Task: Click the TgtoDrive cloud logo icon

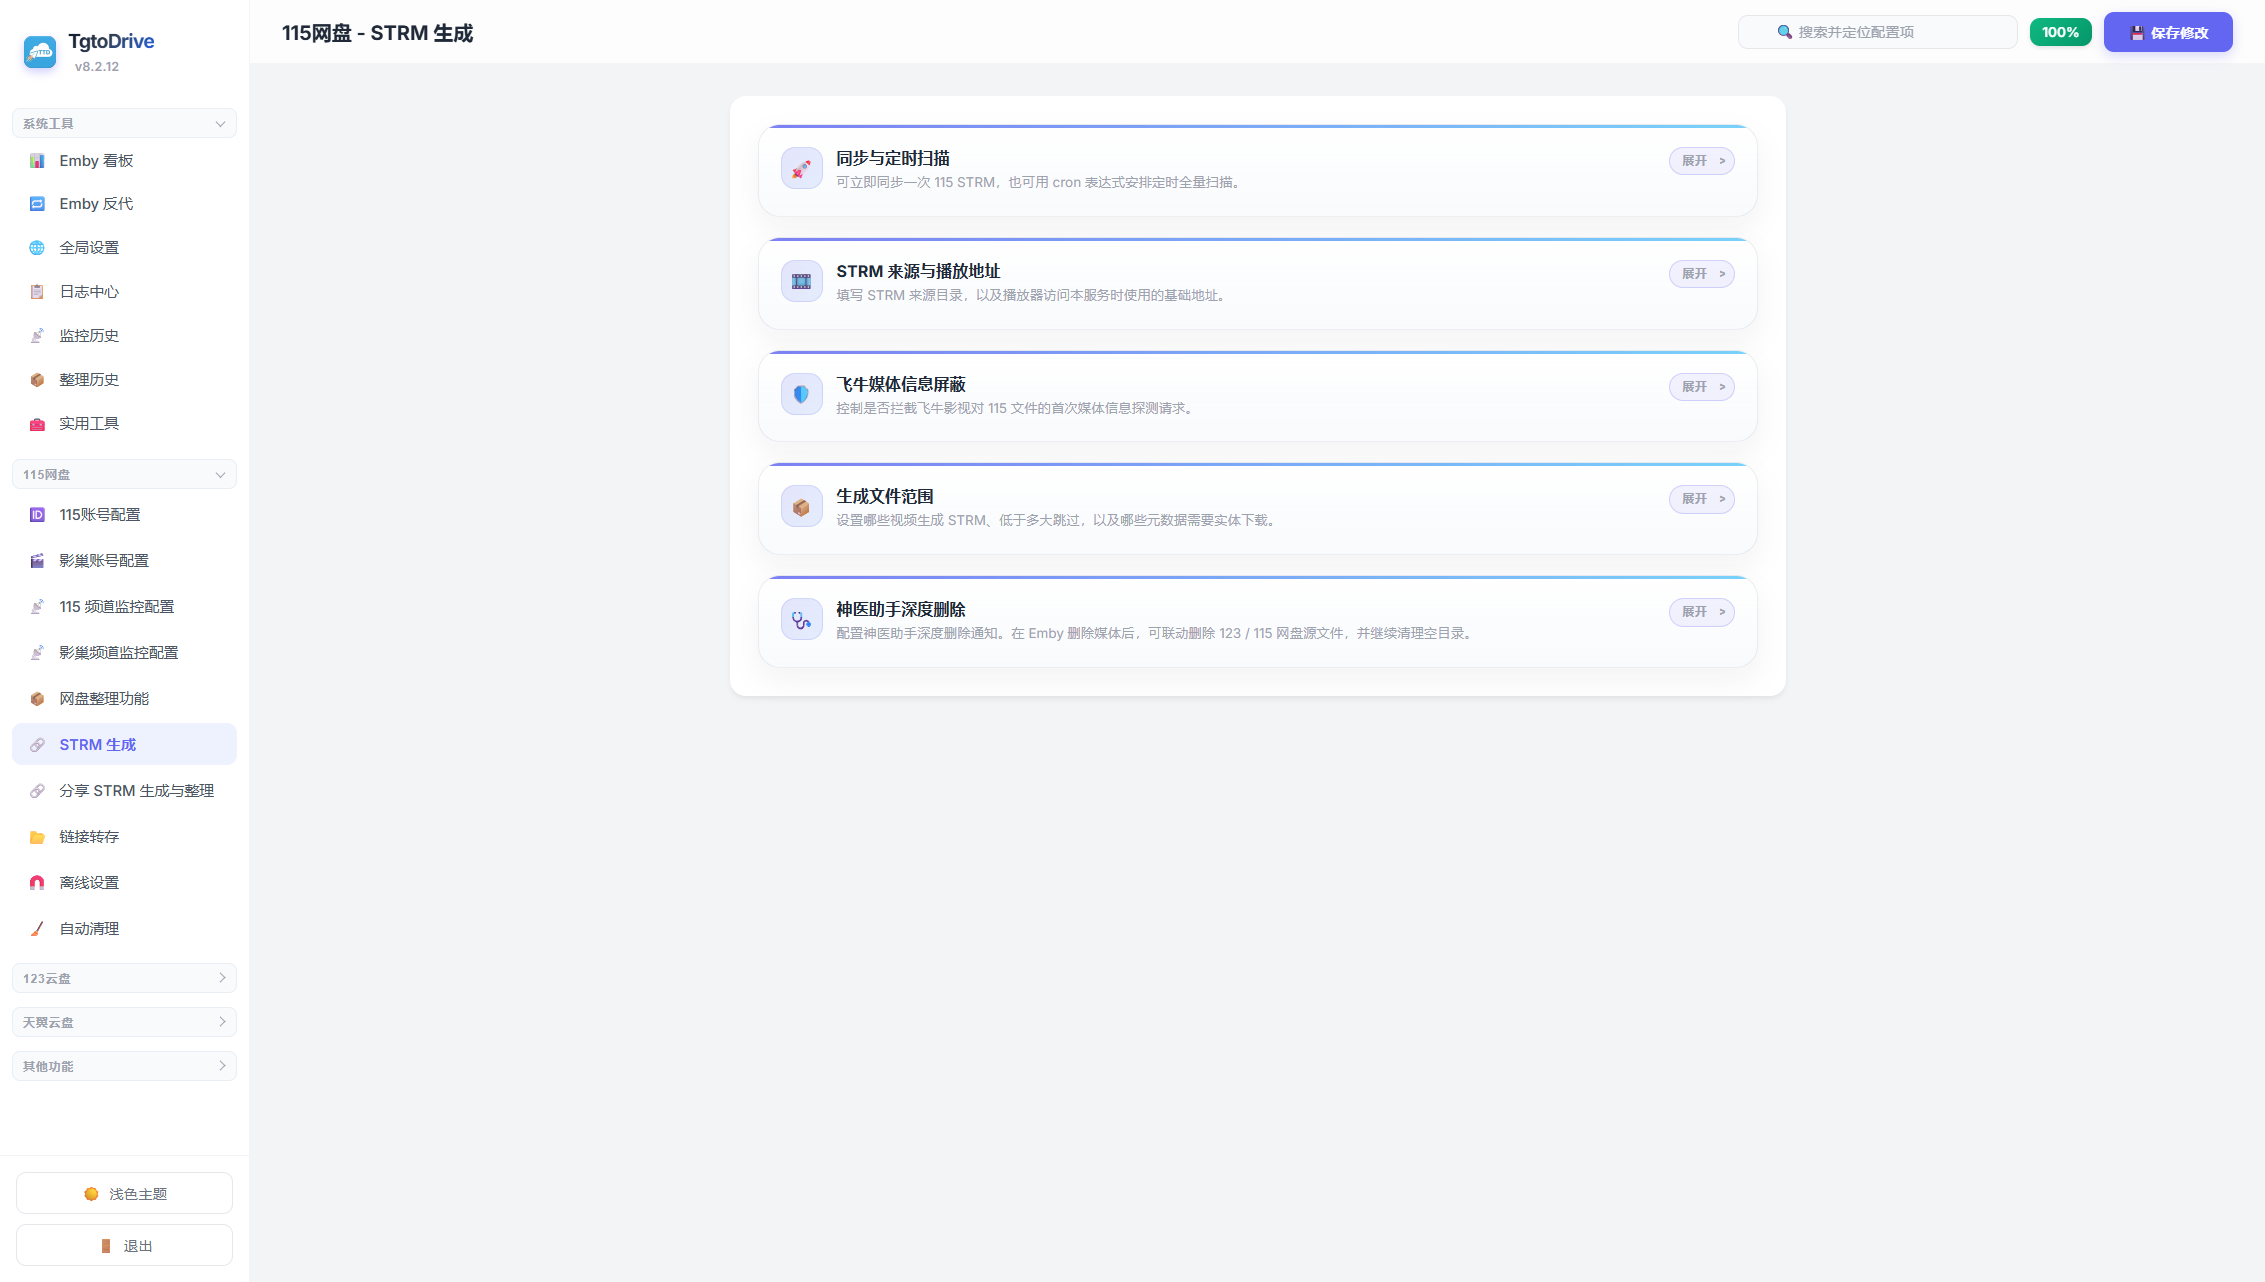Action: point(40,52)
